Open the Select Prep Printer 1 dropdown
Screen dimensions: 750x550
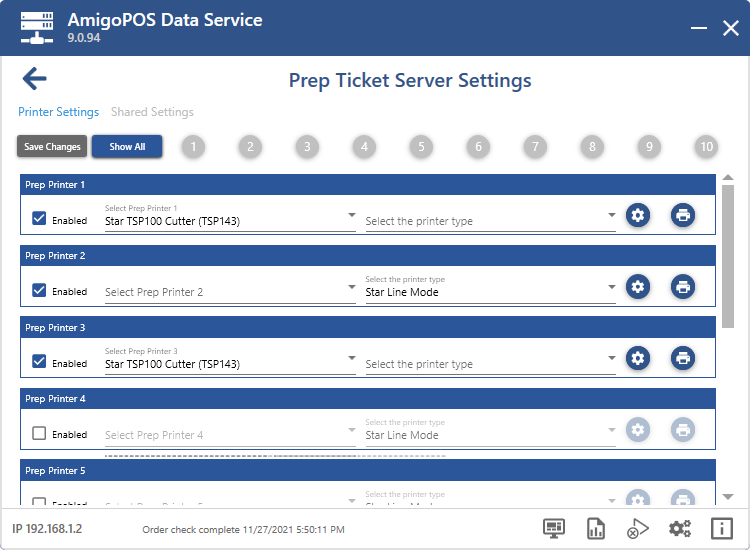click(230, 218)
